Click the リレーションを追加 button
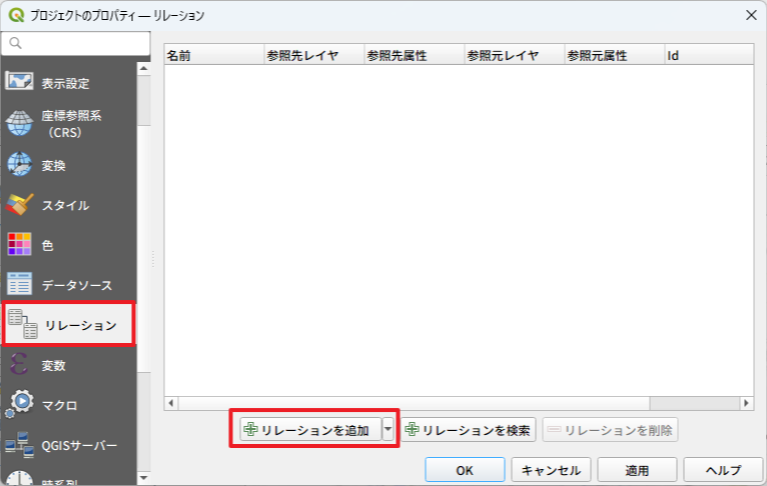Viewport: 767px width, 486px height. (x=309, y=430)
